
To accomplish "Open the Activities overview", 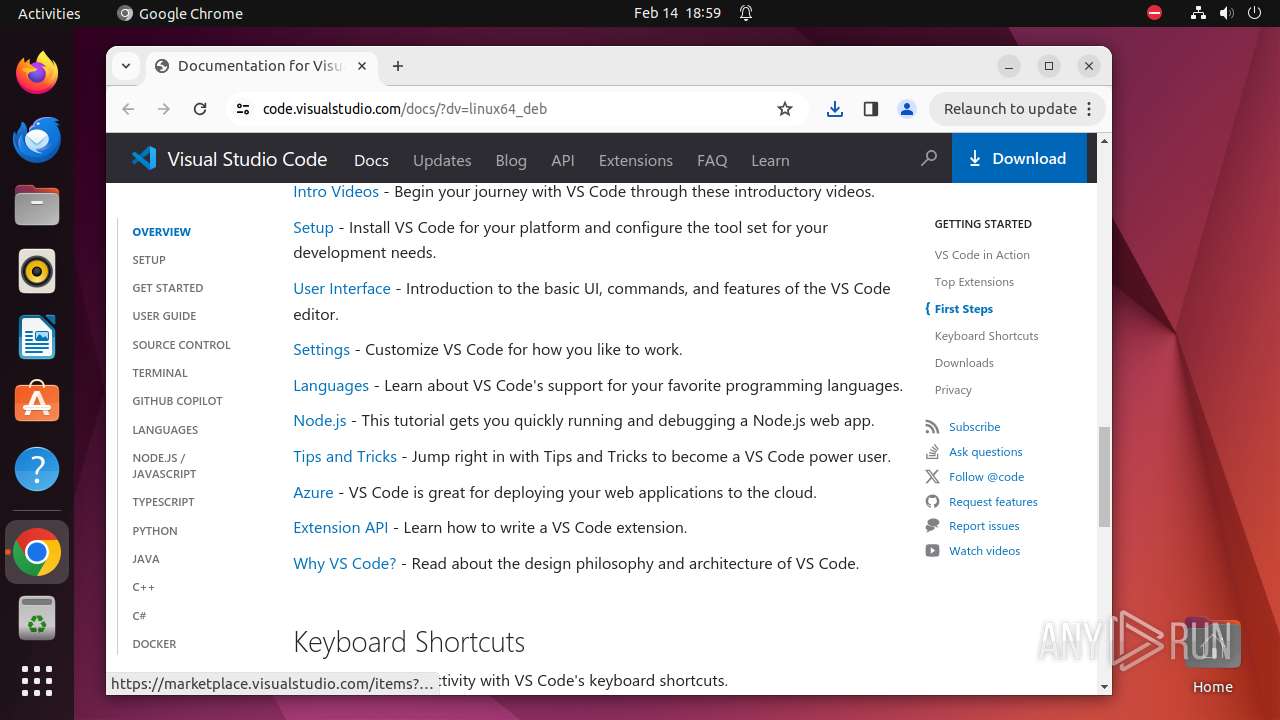I will pyautogui.click(x=49, y=13).
